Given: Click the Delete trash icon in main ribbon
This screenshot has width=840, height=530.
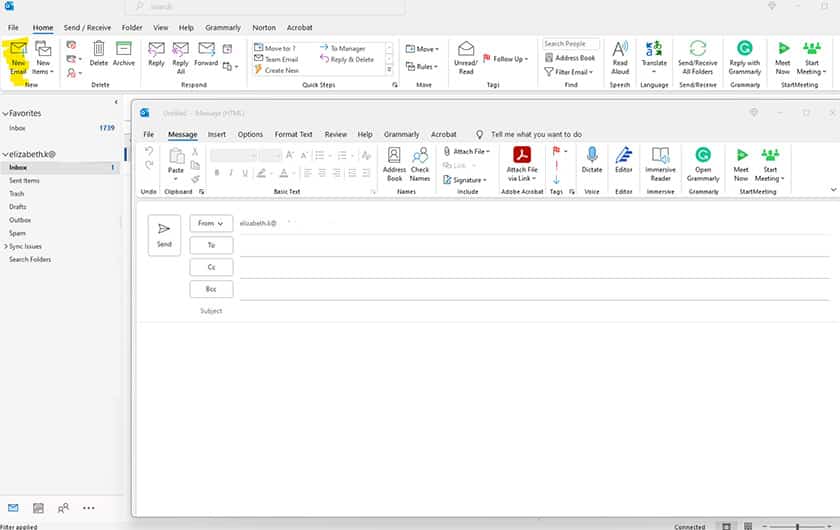Looking at the screenshot, I should (99, 54).
